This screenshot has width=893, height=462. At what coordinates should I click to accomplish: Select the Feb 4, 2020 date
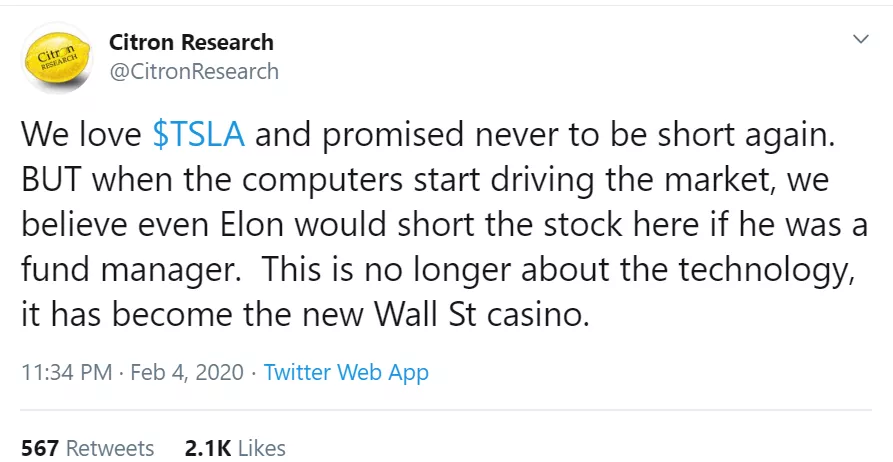187,373
